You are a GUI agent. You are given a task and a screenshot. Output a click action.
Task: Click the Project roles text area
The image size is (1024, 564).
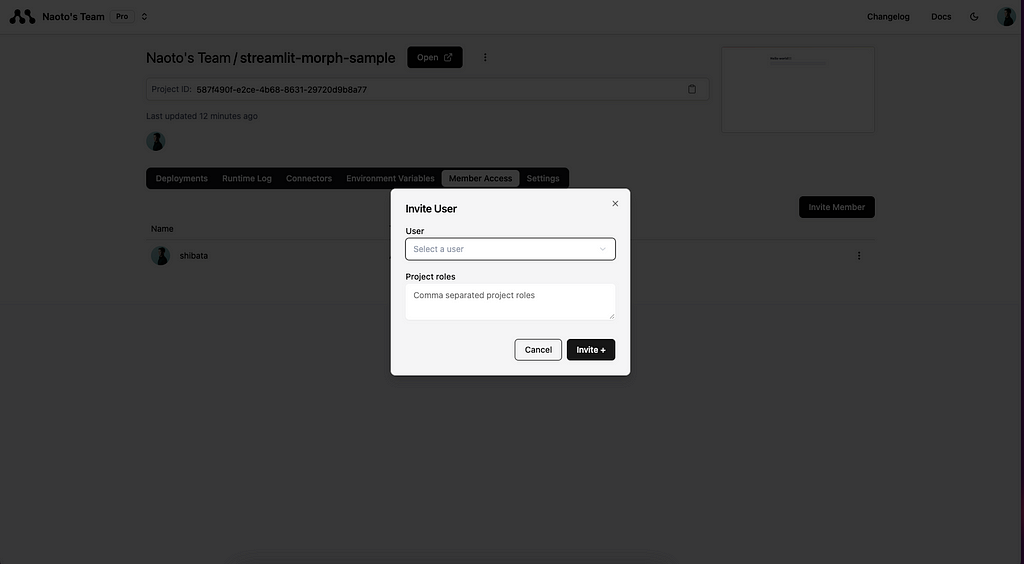(x=510, y=302)
